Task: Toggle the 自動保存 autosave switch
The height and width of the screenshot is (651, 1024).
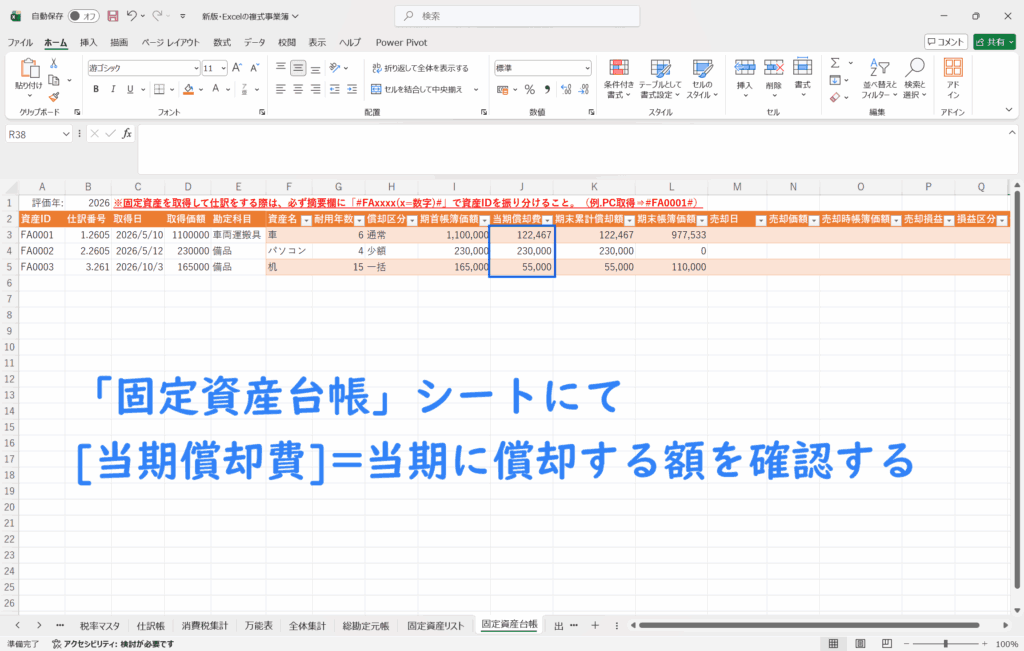Action: (x=85, y=16)
